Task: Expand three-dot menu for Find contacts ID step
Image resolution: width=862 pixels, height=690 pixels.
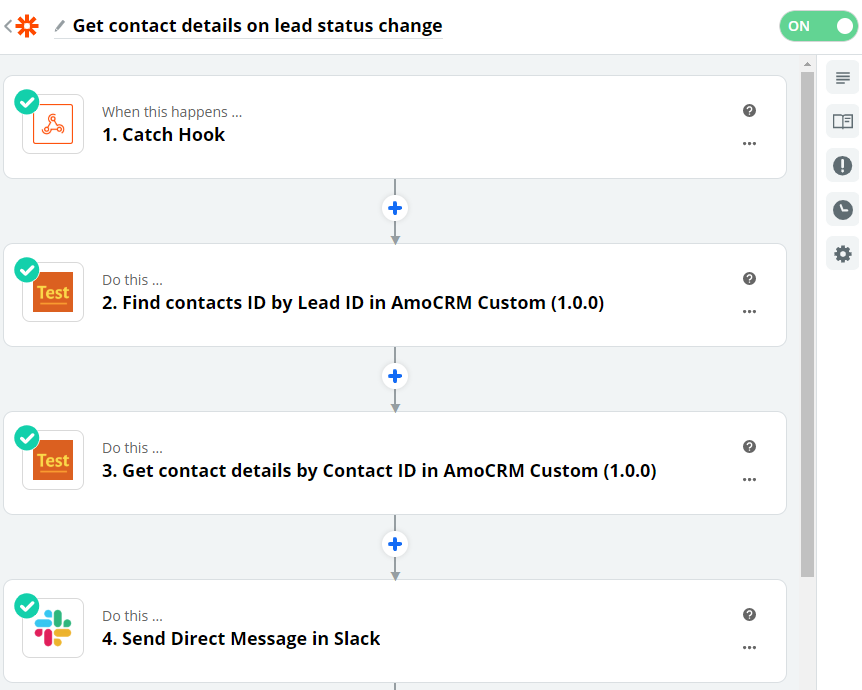Action: coord(749,312)
